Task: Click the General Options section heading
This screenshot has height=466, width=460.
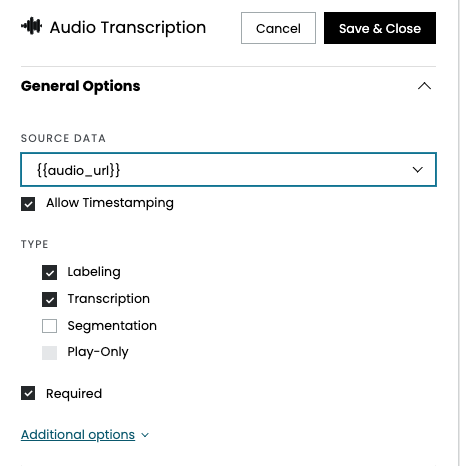Action: click(x=80, y=86)
